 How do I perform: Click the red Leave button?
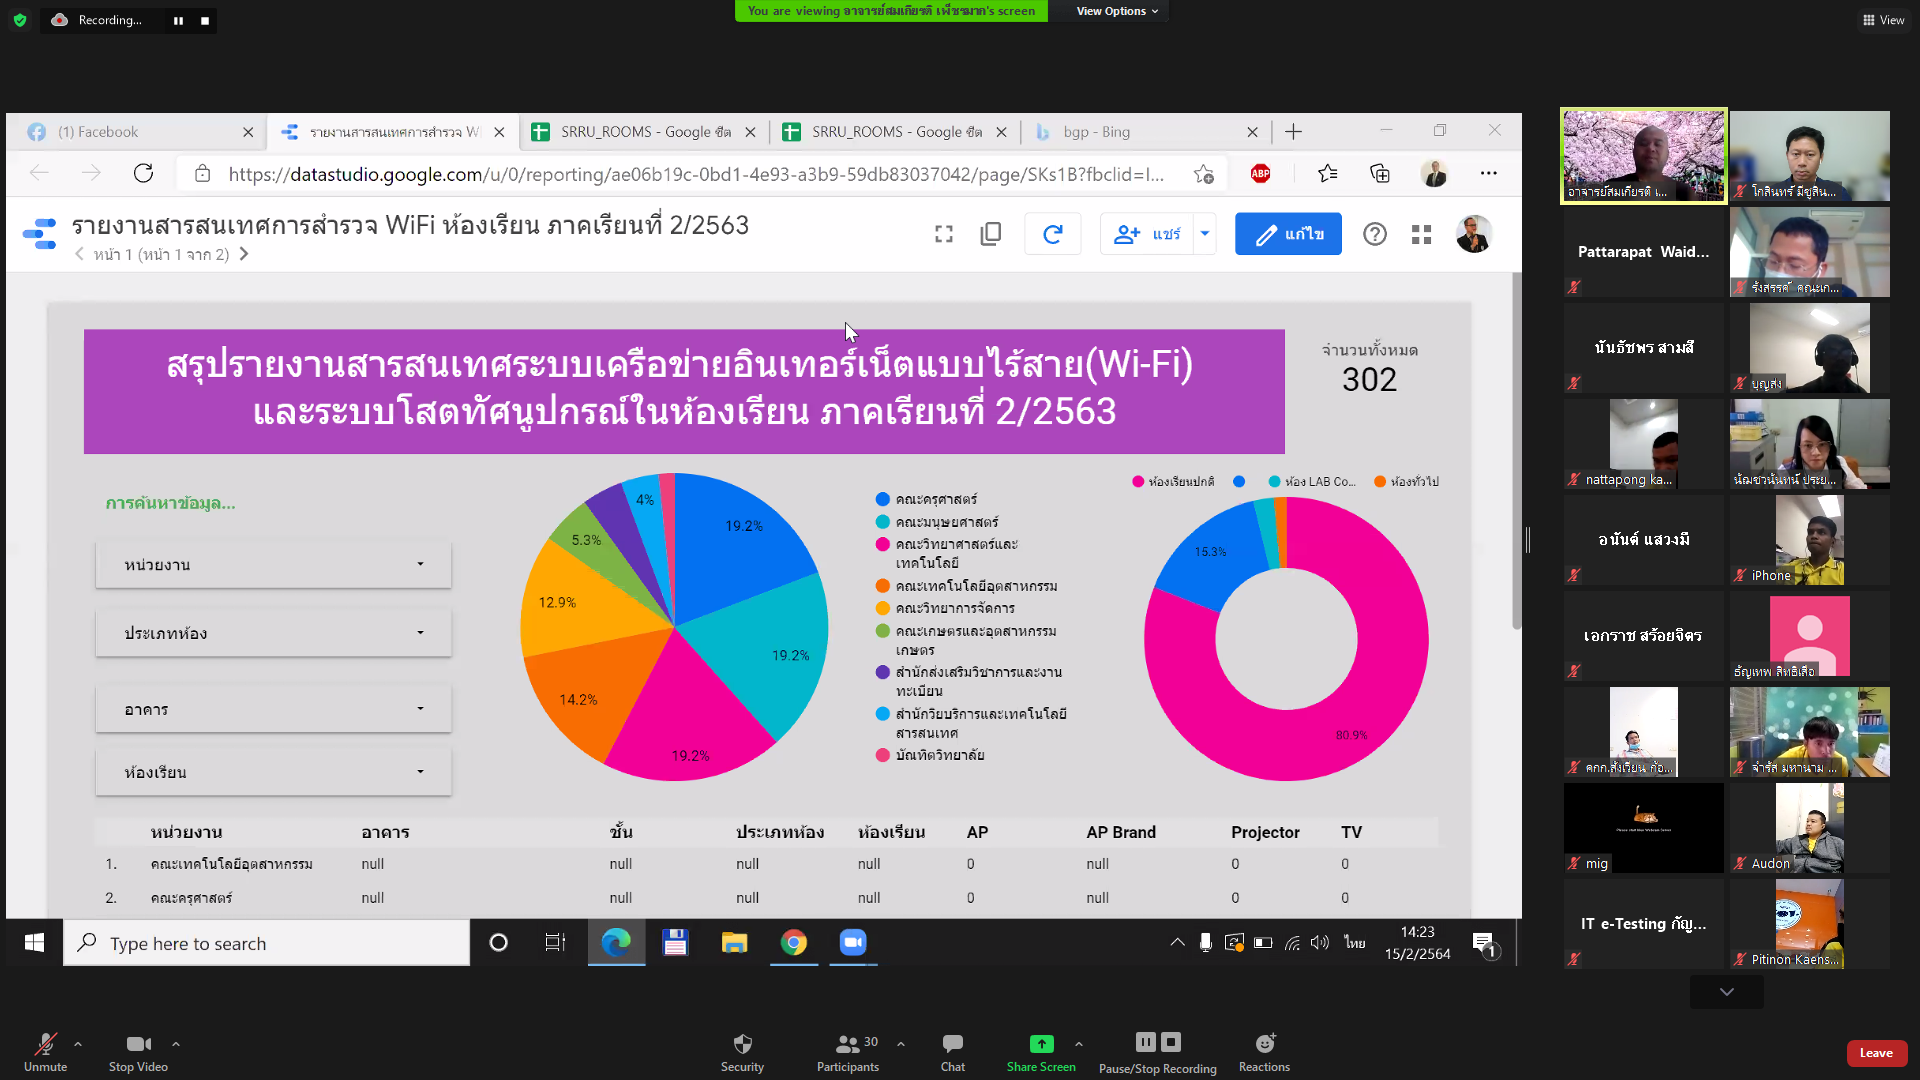click(x=1876, y=1053)
